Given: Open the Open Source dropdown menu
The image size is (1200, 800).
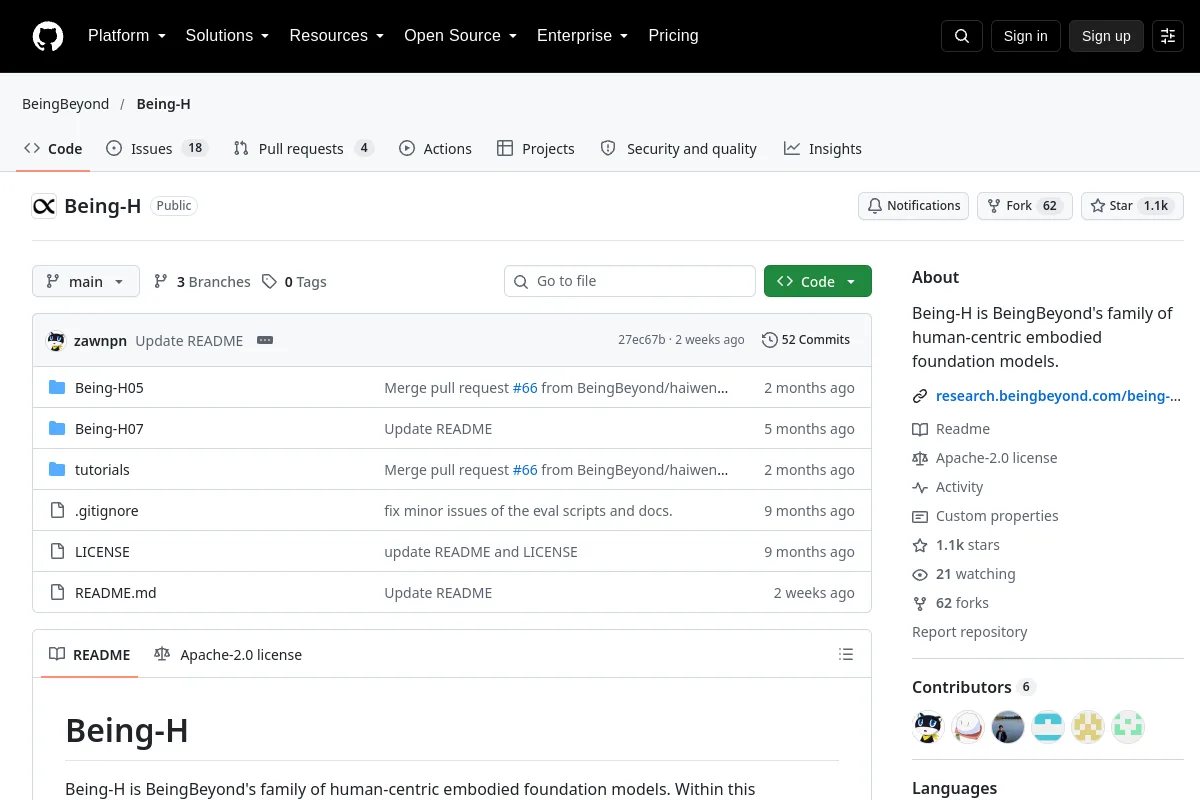Looking at the screenshot, I should [x=461, y=36].
